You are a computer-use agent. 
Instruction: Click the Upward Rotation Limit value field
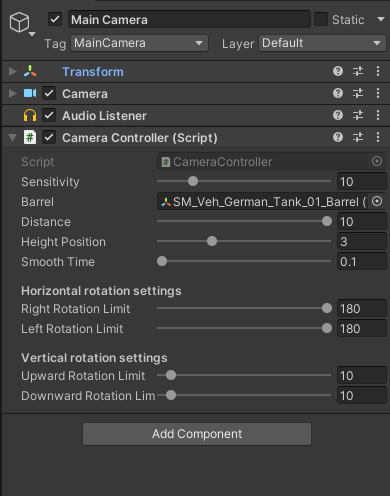click(x=362, y=376)
